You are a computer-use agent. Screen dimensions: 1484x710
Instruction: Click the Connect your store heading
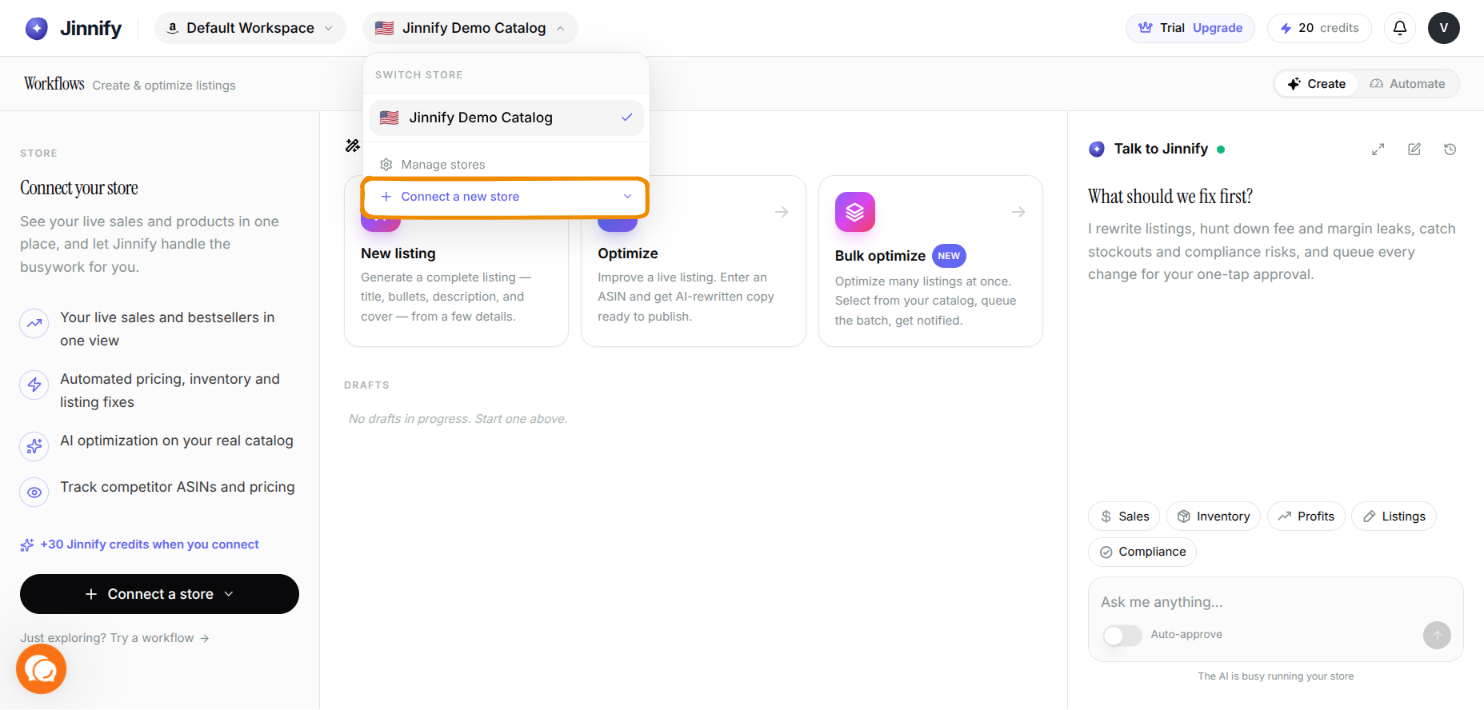(x=79, y=188)
